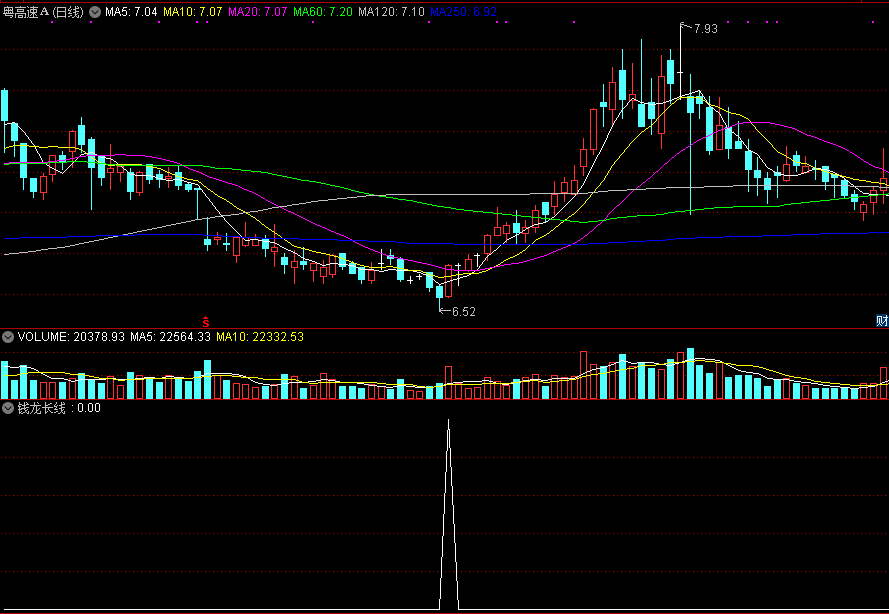Select the MA10: 7.07 label in the price header
Viewport: 889px width, 614px height.
192,12
